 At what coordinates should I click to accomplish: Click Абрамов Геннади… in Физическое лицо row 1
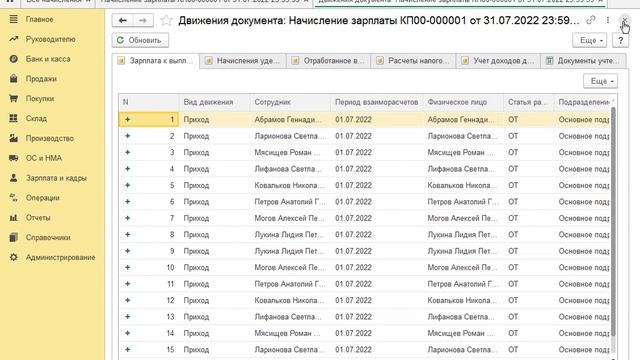click(x=463, y=120)
